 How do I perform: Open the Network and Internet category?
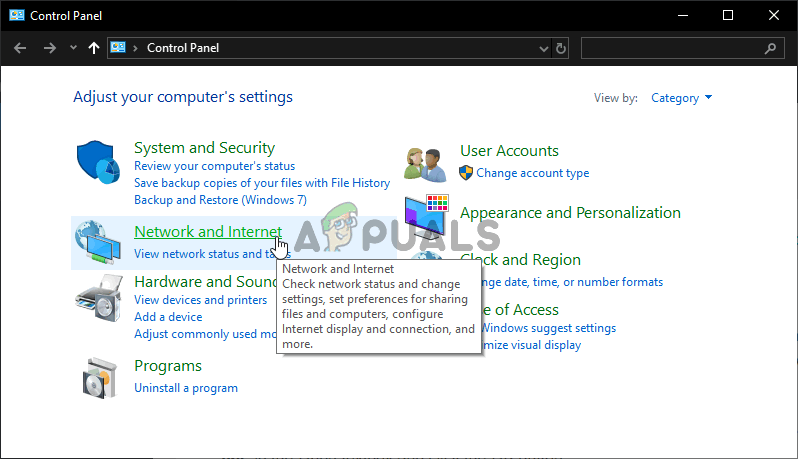(x=208, y=232)
